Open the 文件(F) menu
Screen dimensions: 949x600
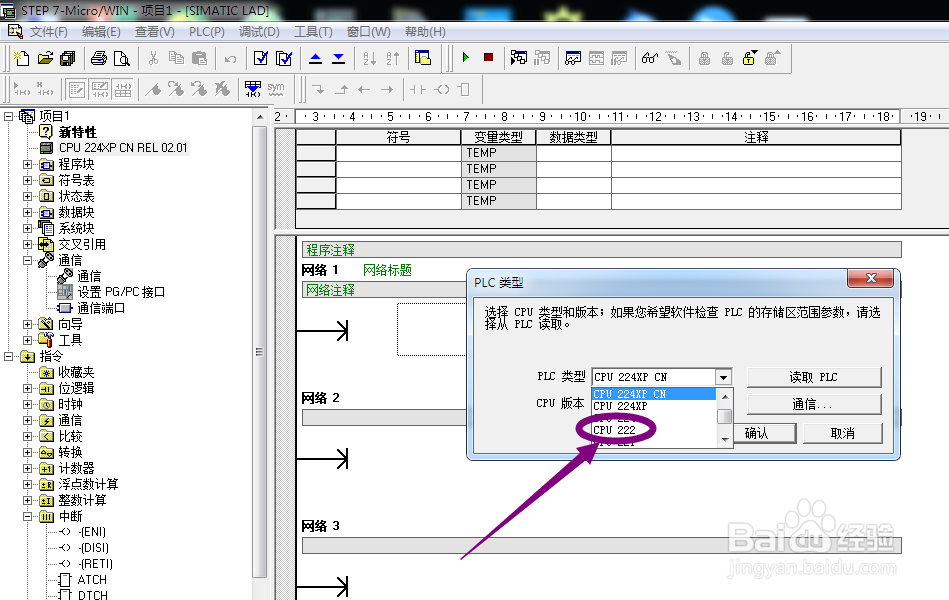click(48, 31)
